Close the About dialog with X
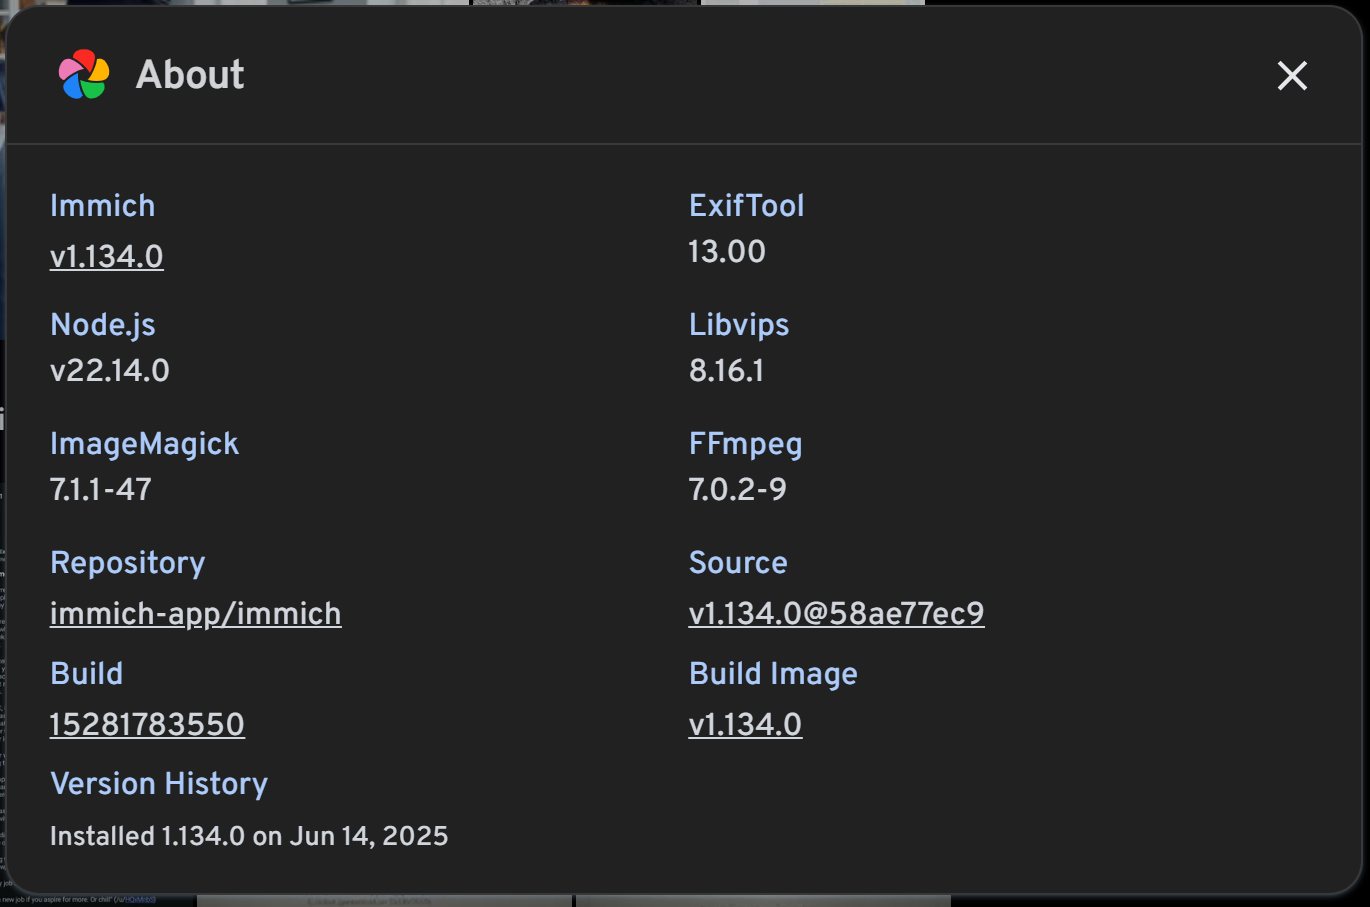The width and height of the screenshot is (1370, 907). pyautogui.click(x=1292, y=75)
